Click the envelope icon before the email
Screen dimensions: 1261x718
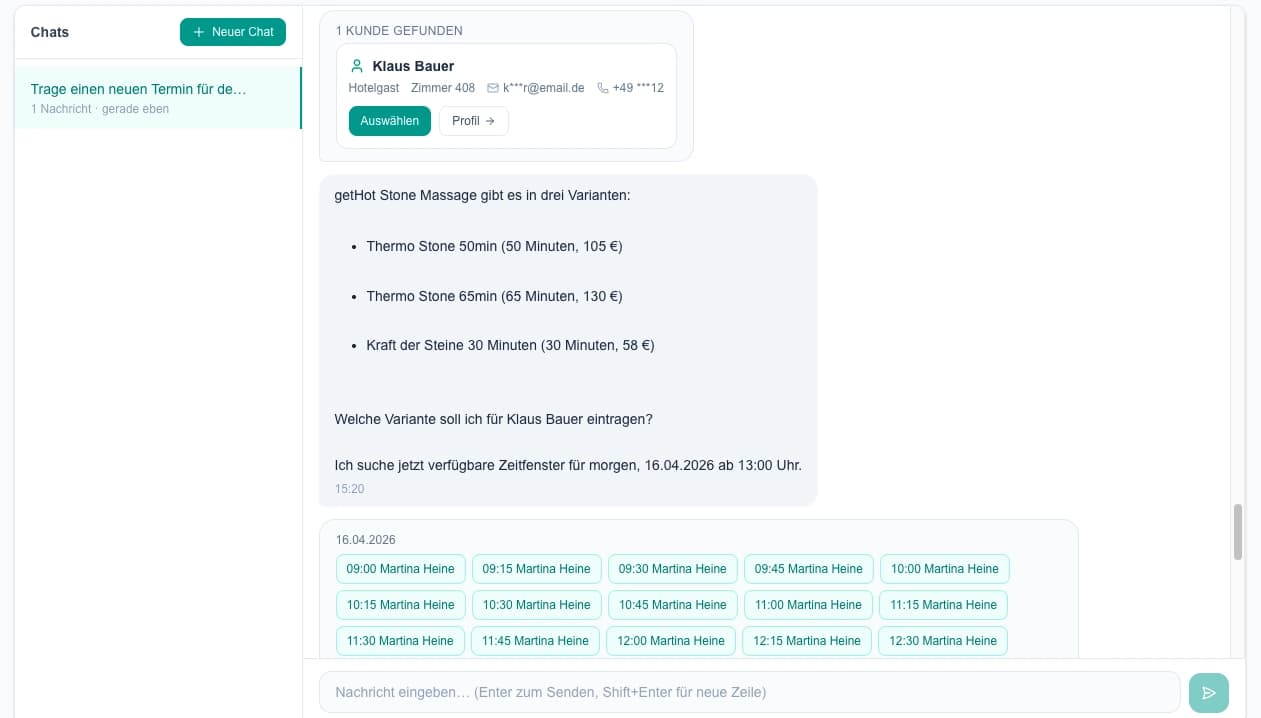[492, 88]
